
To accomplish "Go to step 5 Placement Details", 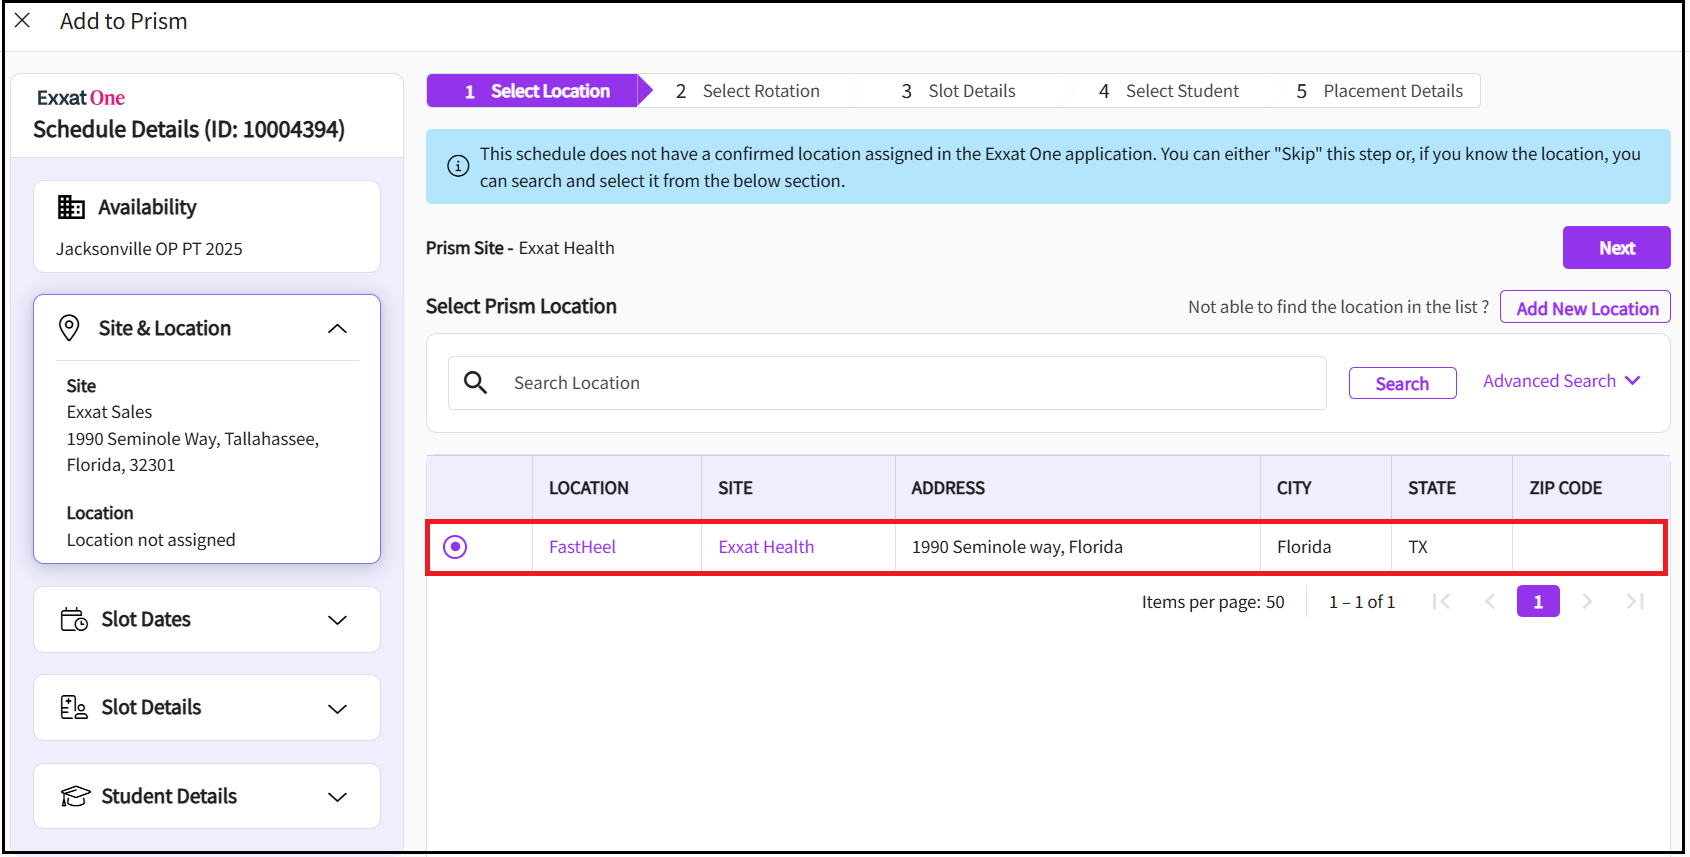I will click(1380, 91).
